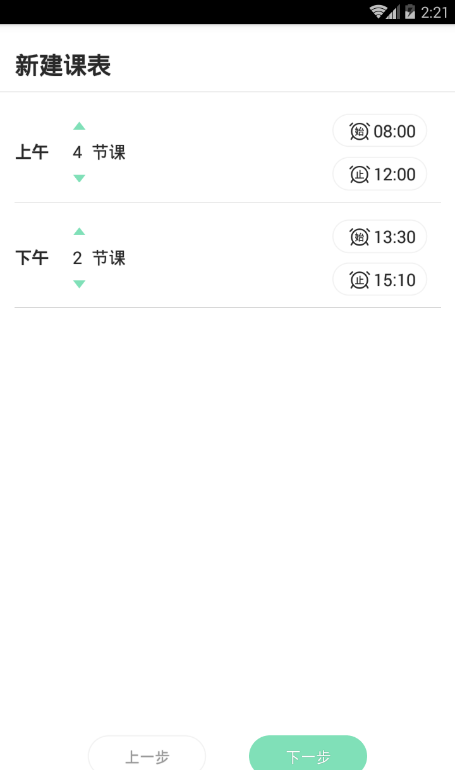Decrease morning class count with down arrow
The width and height of the screenshot is (455, 770).
pyautogui.click(x=79, y=178)
